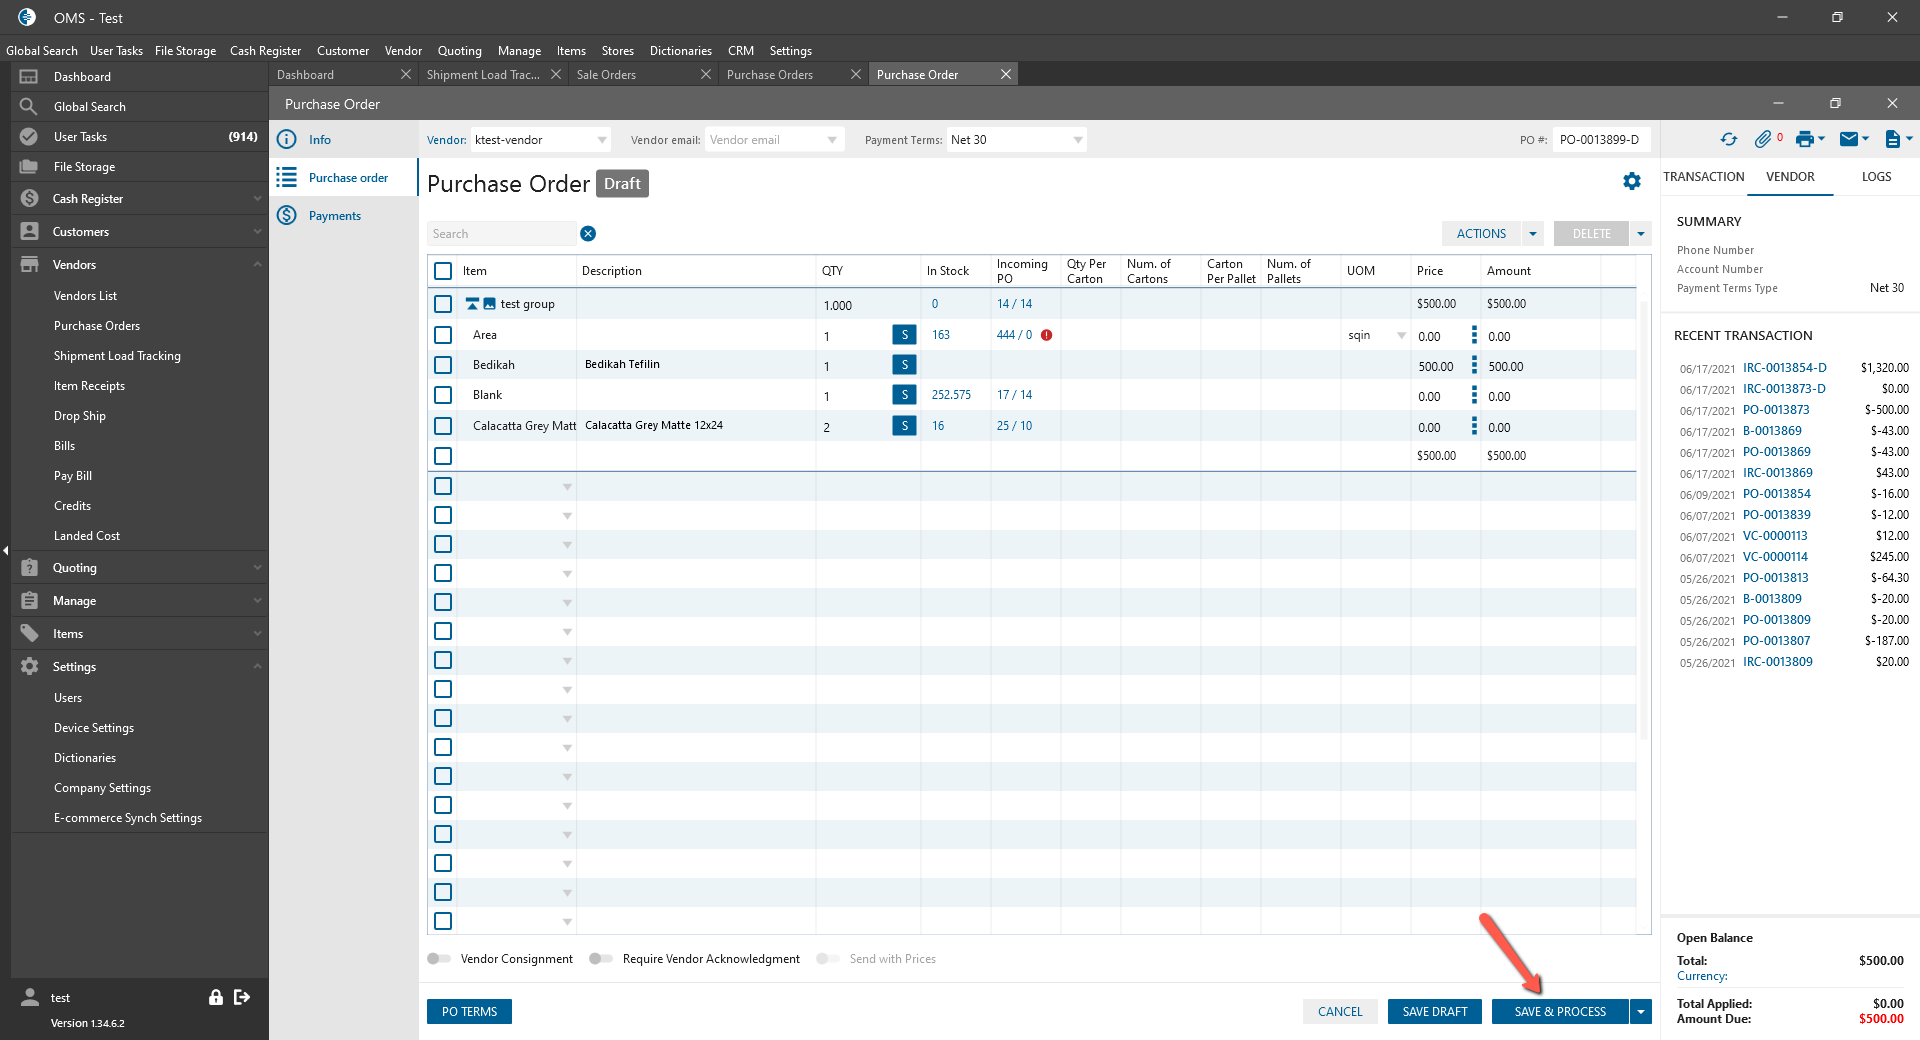The height and width of the screenshot is (1040, 1920).
Task: Click the refresh icon in the top toolbar
Action: (x=1728, y=140)
